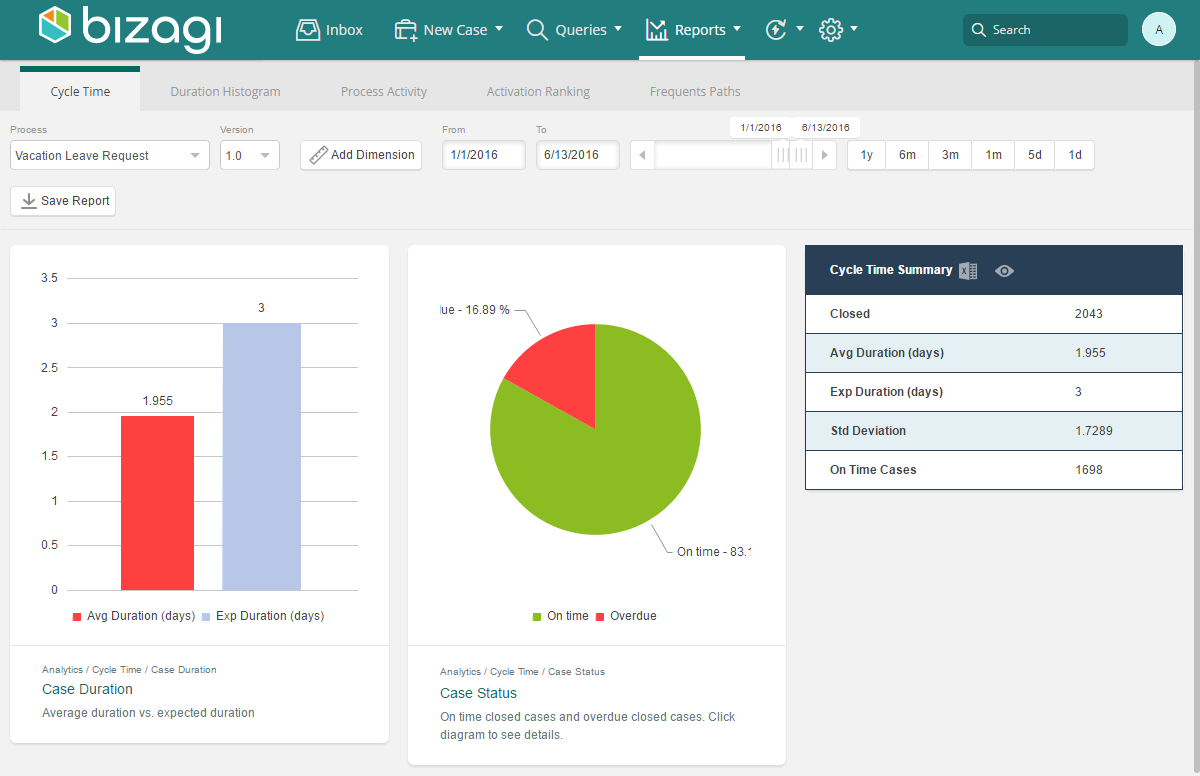Click the On Time Cases value 1698
This screenshot has height=776, width=1200.
click(x=1089, y=470)
